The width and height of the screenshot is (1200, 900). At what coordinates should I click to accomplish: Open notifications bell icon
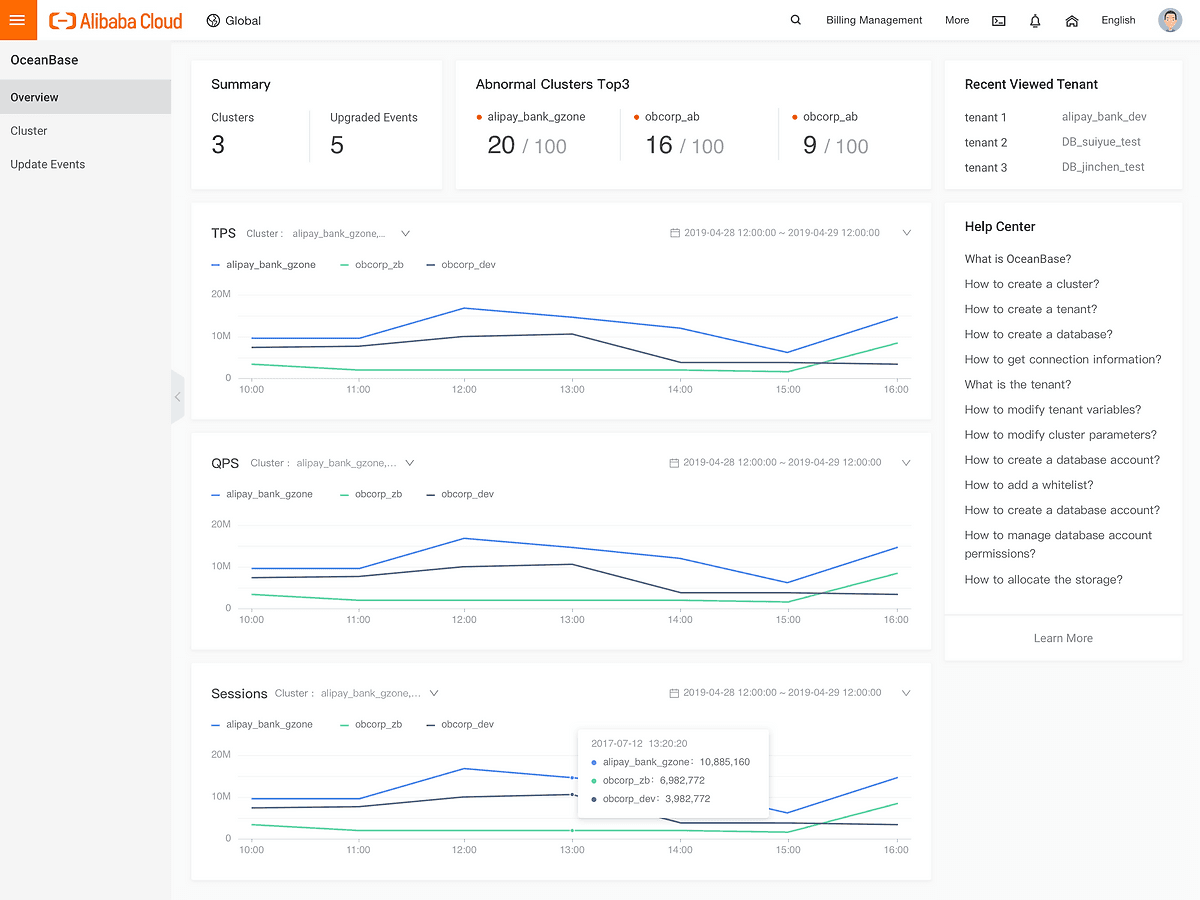1035,21
